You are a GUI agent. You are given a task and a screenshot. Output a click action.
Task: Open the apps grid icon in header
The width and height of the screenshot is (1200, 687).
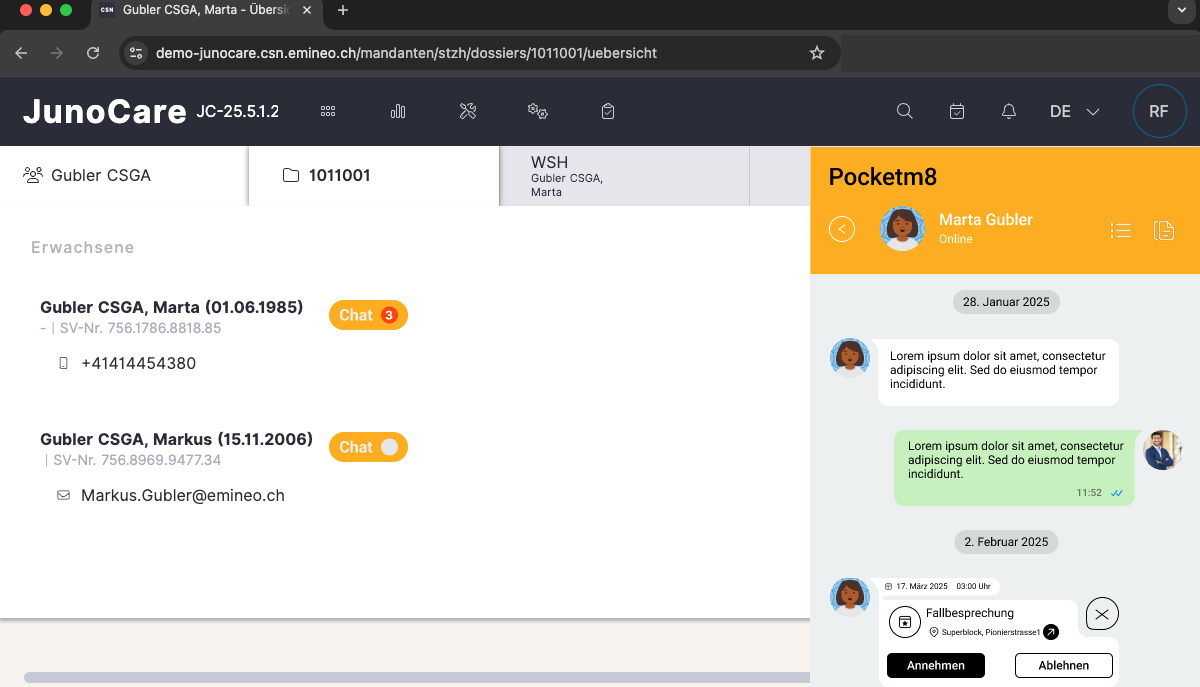(x=328, y=111)
